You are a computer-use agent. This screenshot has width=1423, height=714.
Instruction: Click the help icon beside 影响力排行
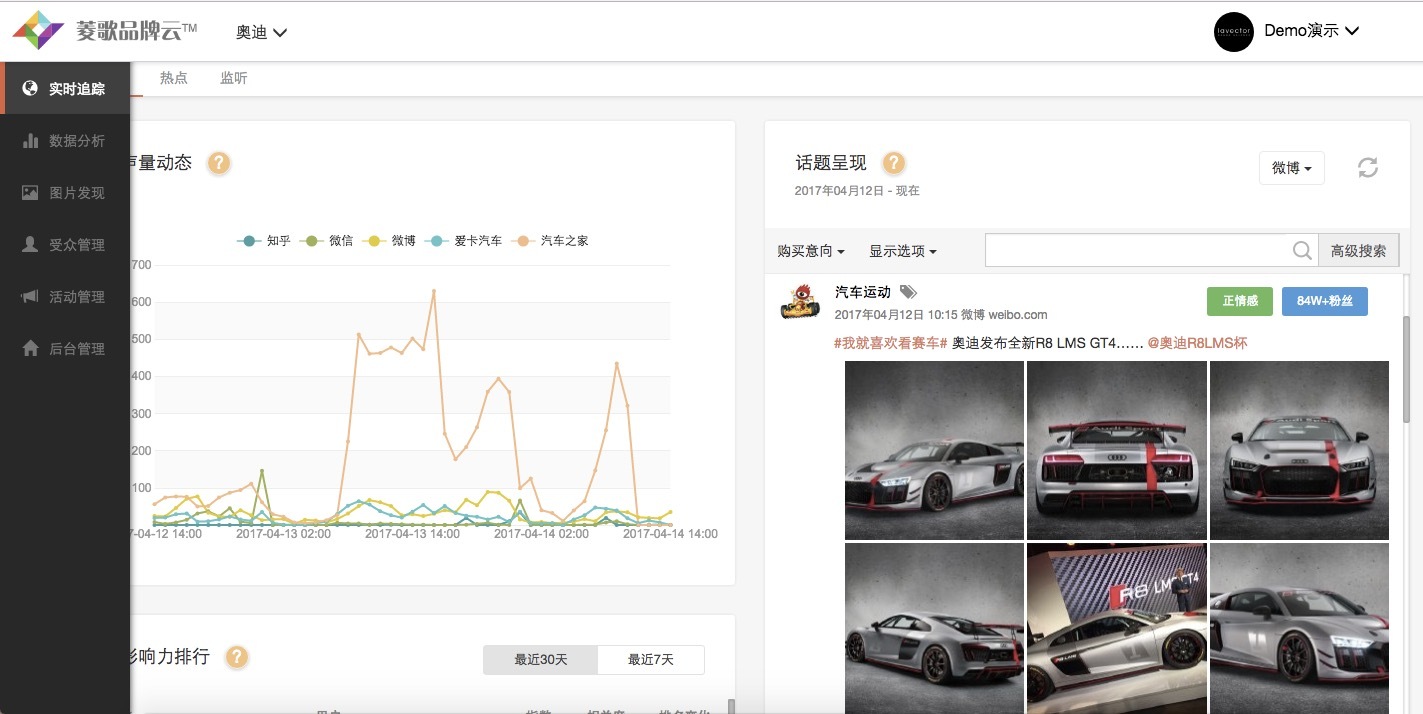click(x=236, y=657)
